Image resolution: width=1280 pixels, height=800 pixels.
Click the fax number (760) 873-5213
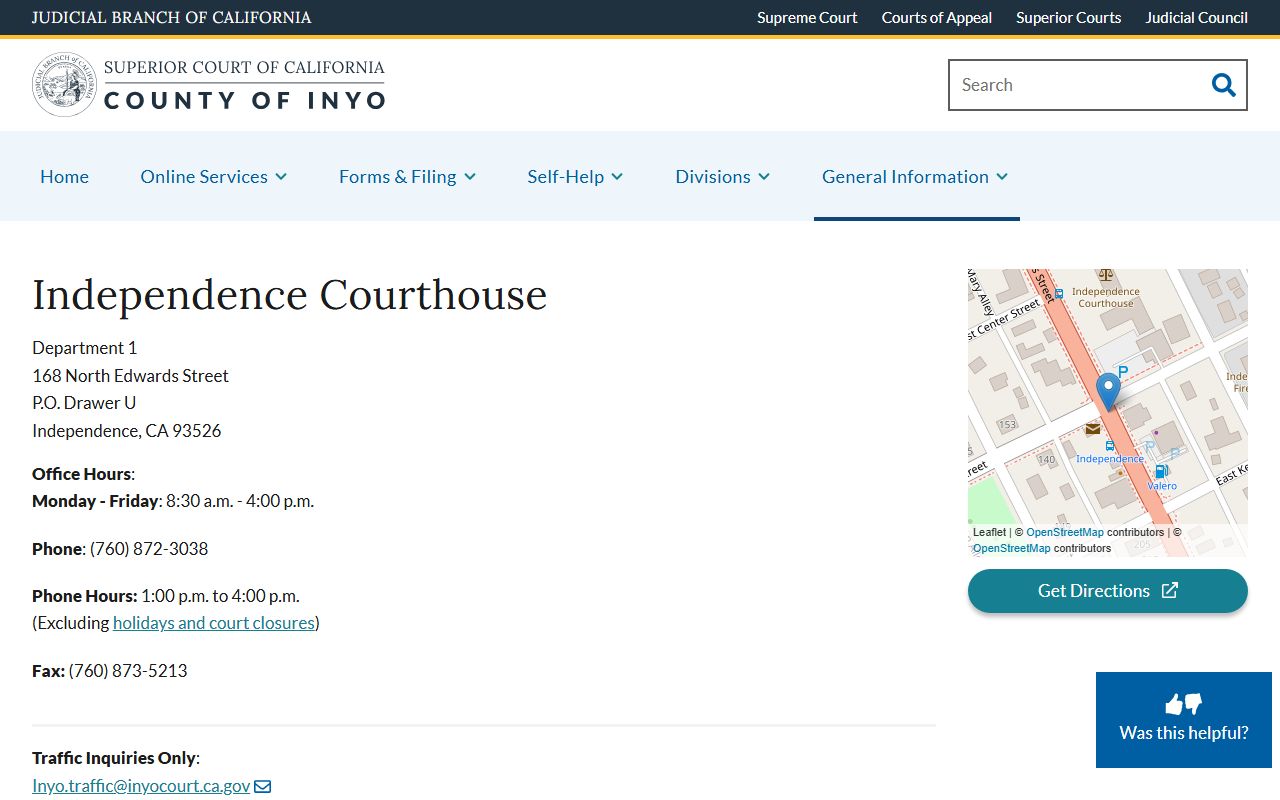[128, 671]
